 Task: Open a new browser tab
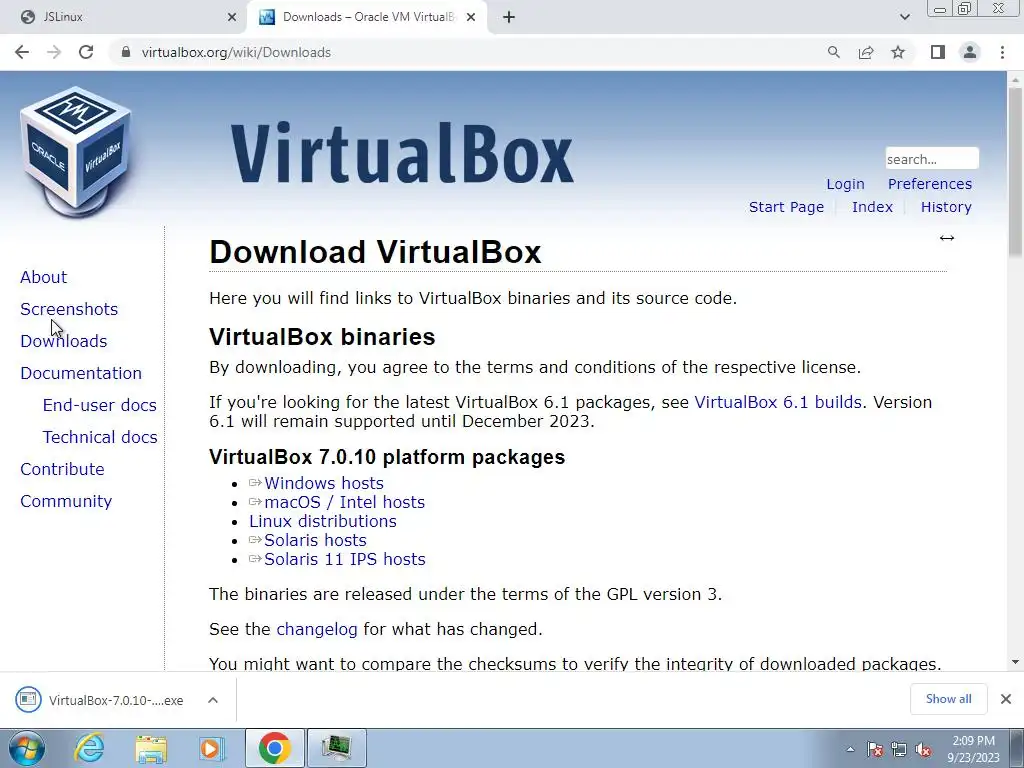coord(509,18)
